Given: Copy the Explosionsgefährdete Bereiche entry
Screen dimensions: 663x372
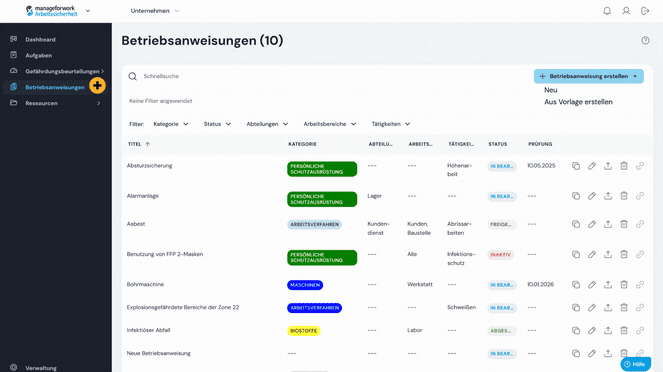Looking at the screenshot, I should [576, 307].
